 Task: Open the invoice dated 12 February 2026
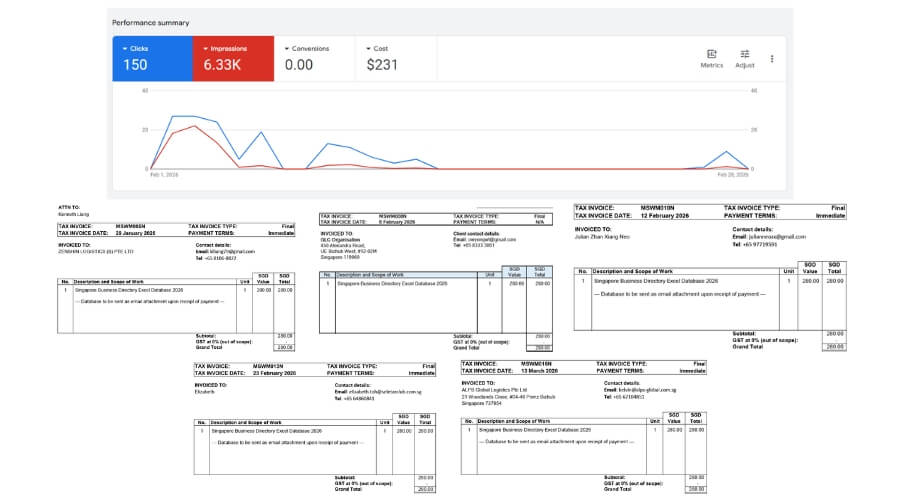[x=710, y=277]
